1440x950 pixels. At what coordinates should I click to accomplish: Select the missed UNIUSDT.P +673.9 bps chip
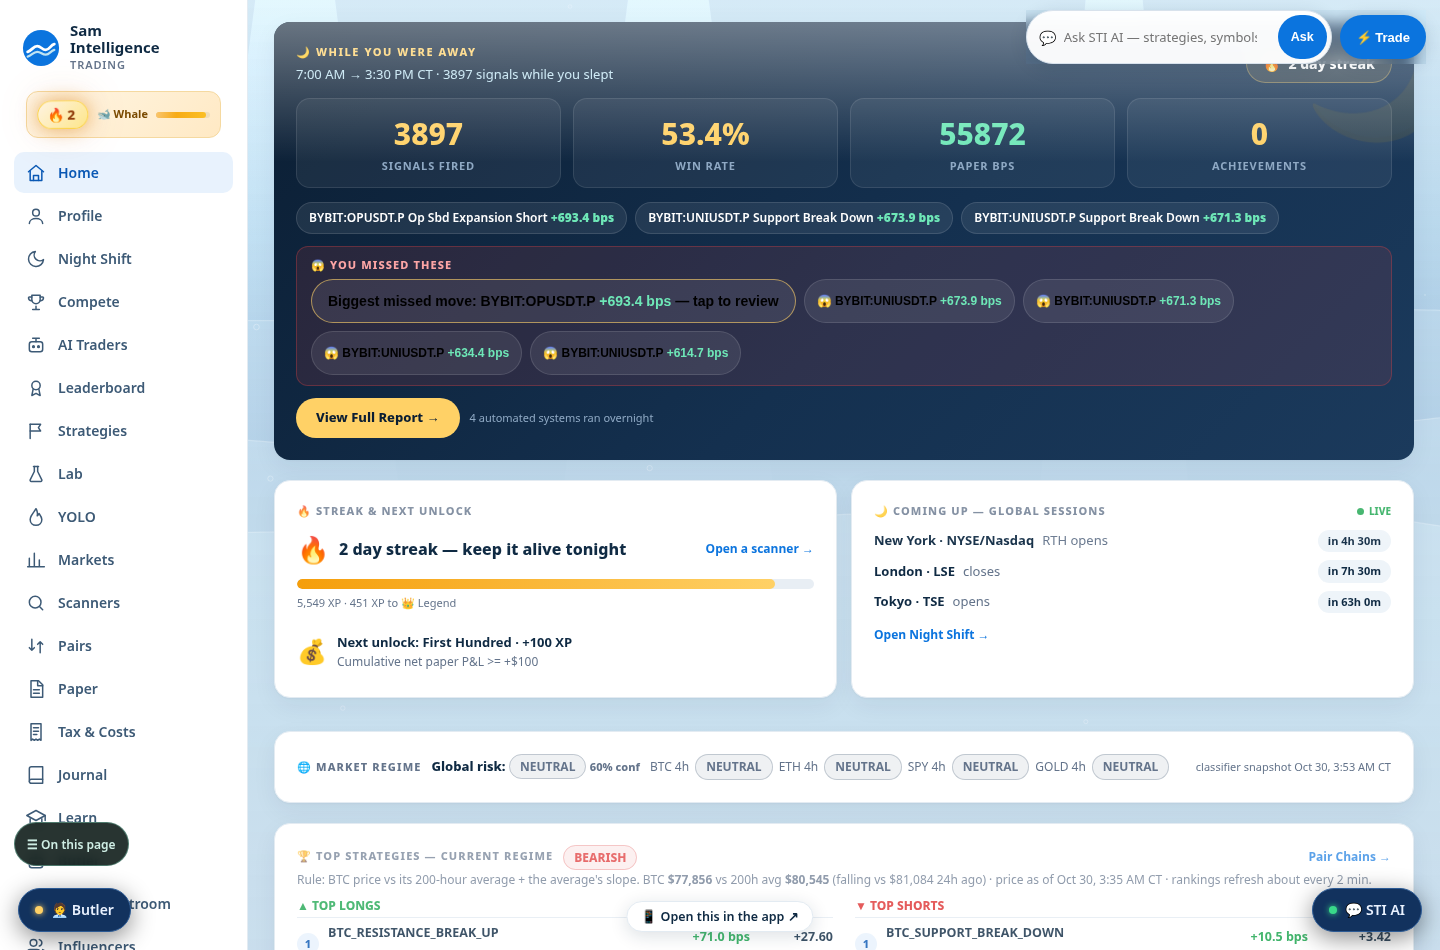click(x=909, y=301)
